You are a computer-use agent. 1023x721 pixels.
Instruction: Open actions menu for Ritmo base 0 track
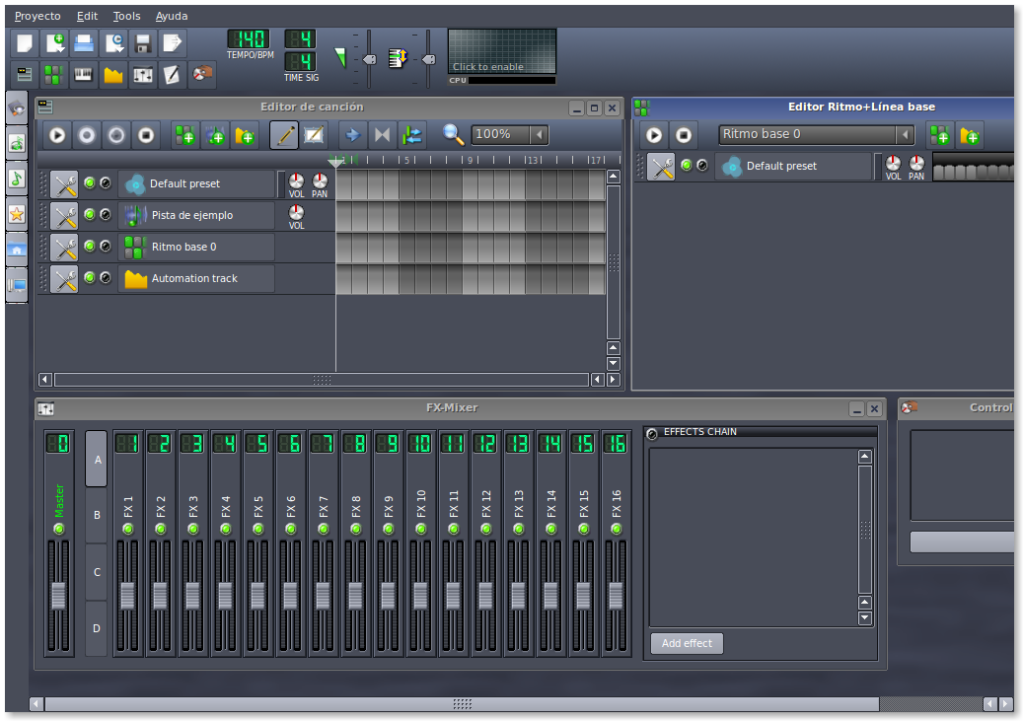(x=64, y=247)
